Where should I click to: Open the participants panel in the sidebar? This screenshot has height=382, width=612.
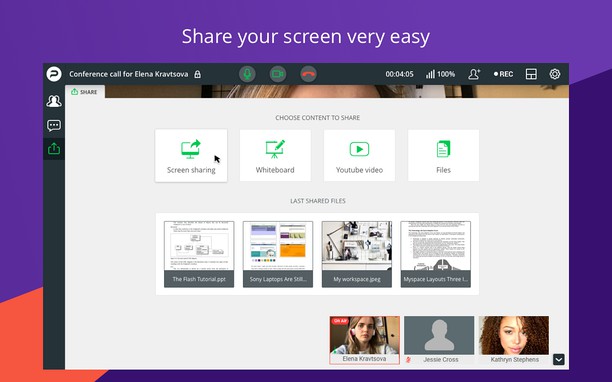point(54,101)
